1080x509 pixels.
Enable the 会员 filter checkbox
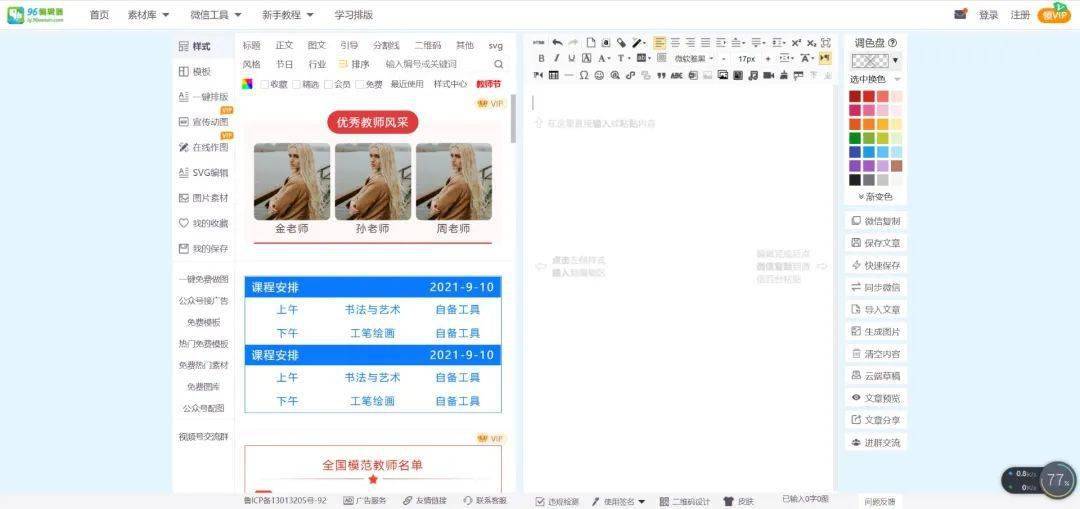coord(328,84)
